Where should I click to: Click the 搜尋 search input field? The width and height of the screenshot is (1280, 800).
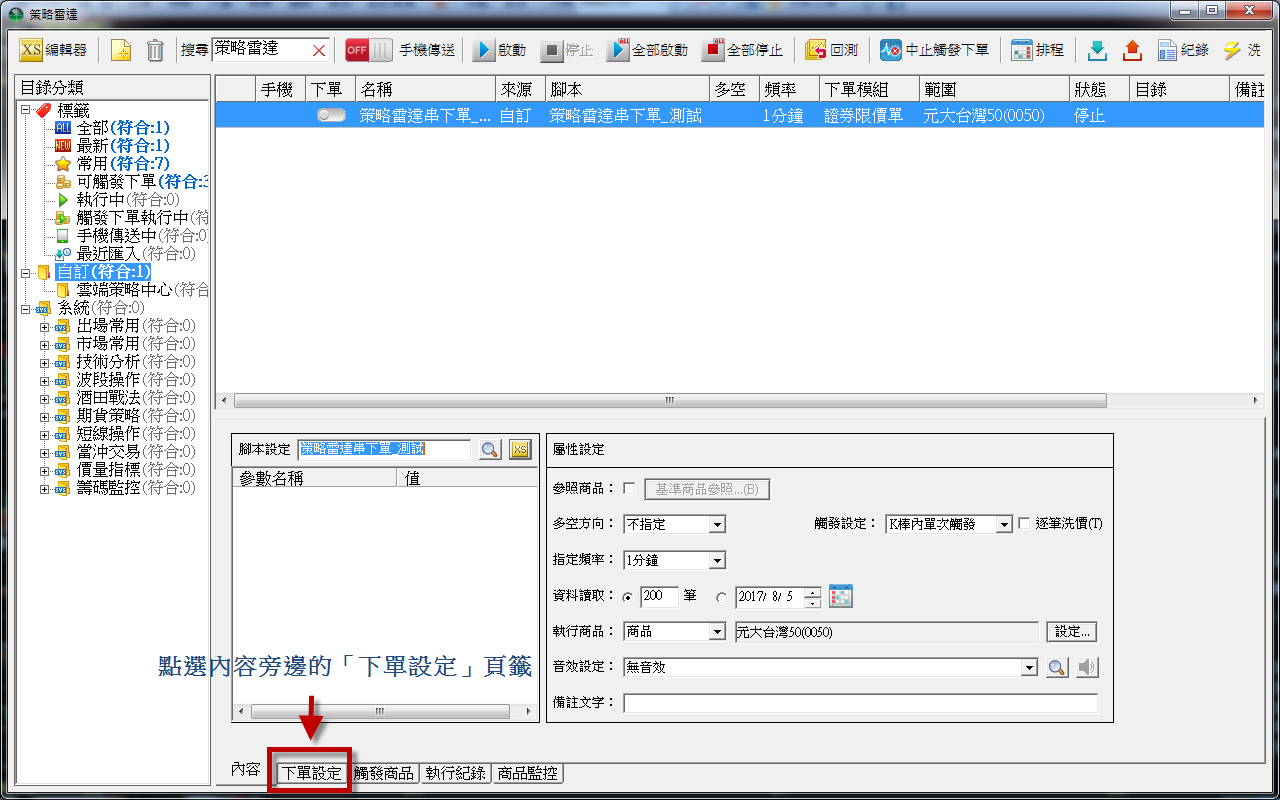click(x=262, y=50)
